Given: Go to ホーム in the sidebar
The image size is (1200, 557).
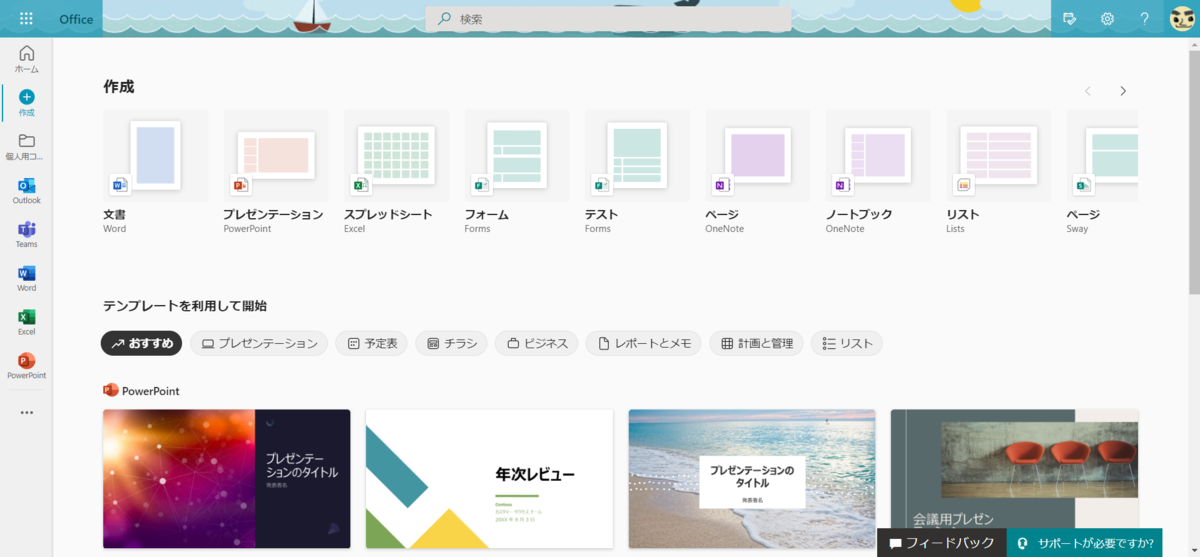Looking at the screenshot, I should click(27, 59).
